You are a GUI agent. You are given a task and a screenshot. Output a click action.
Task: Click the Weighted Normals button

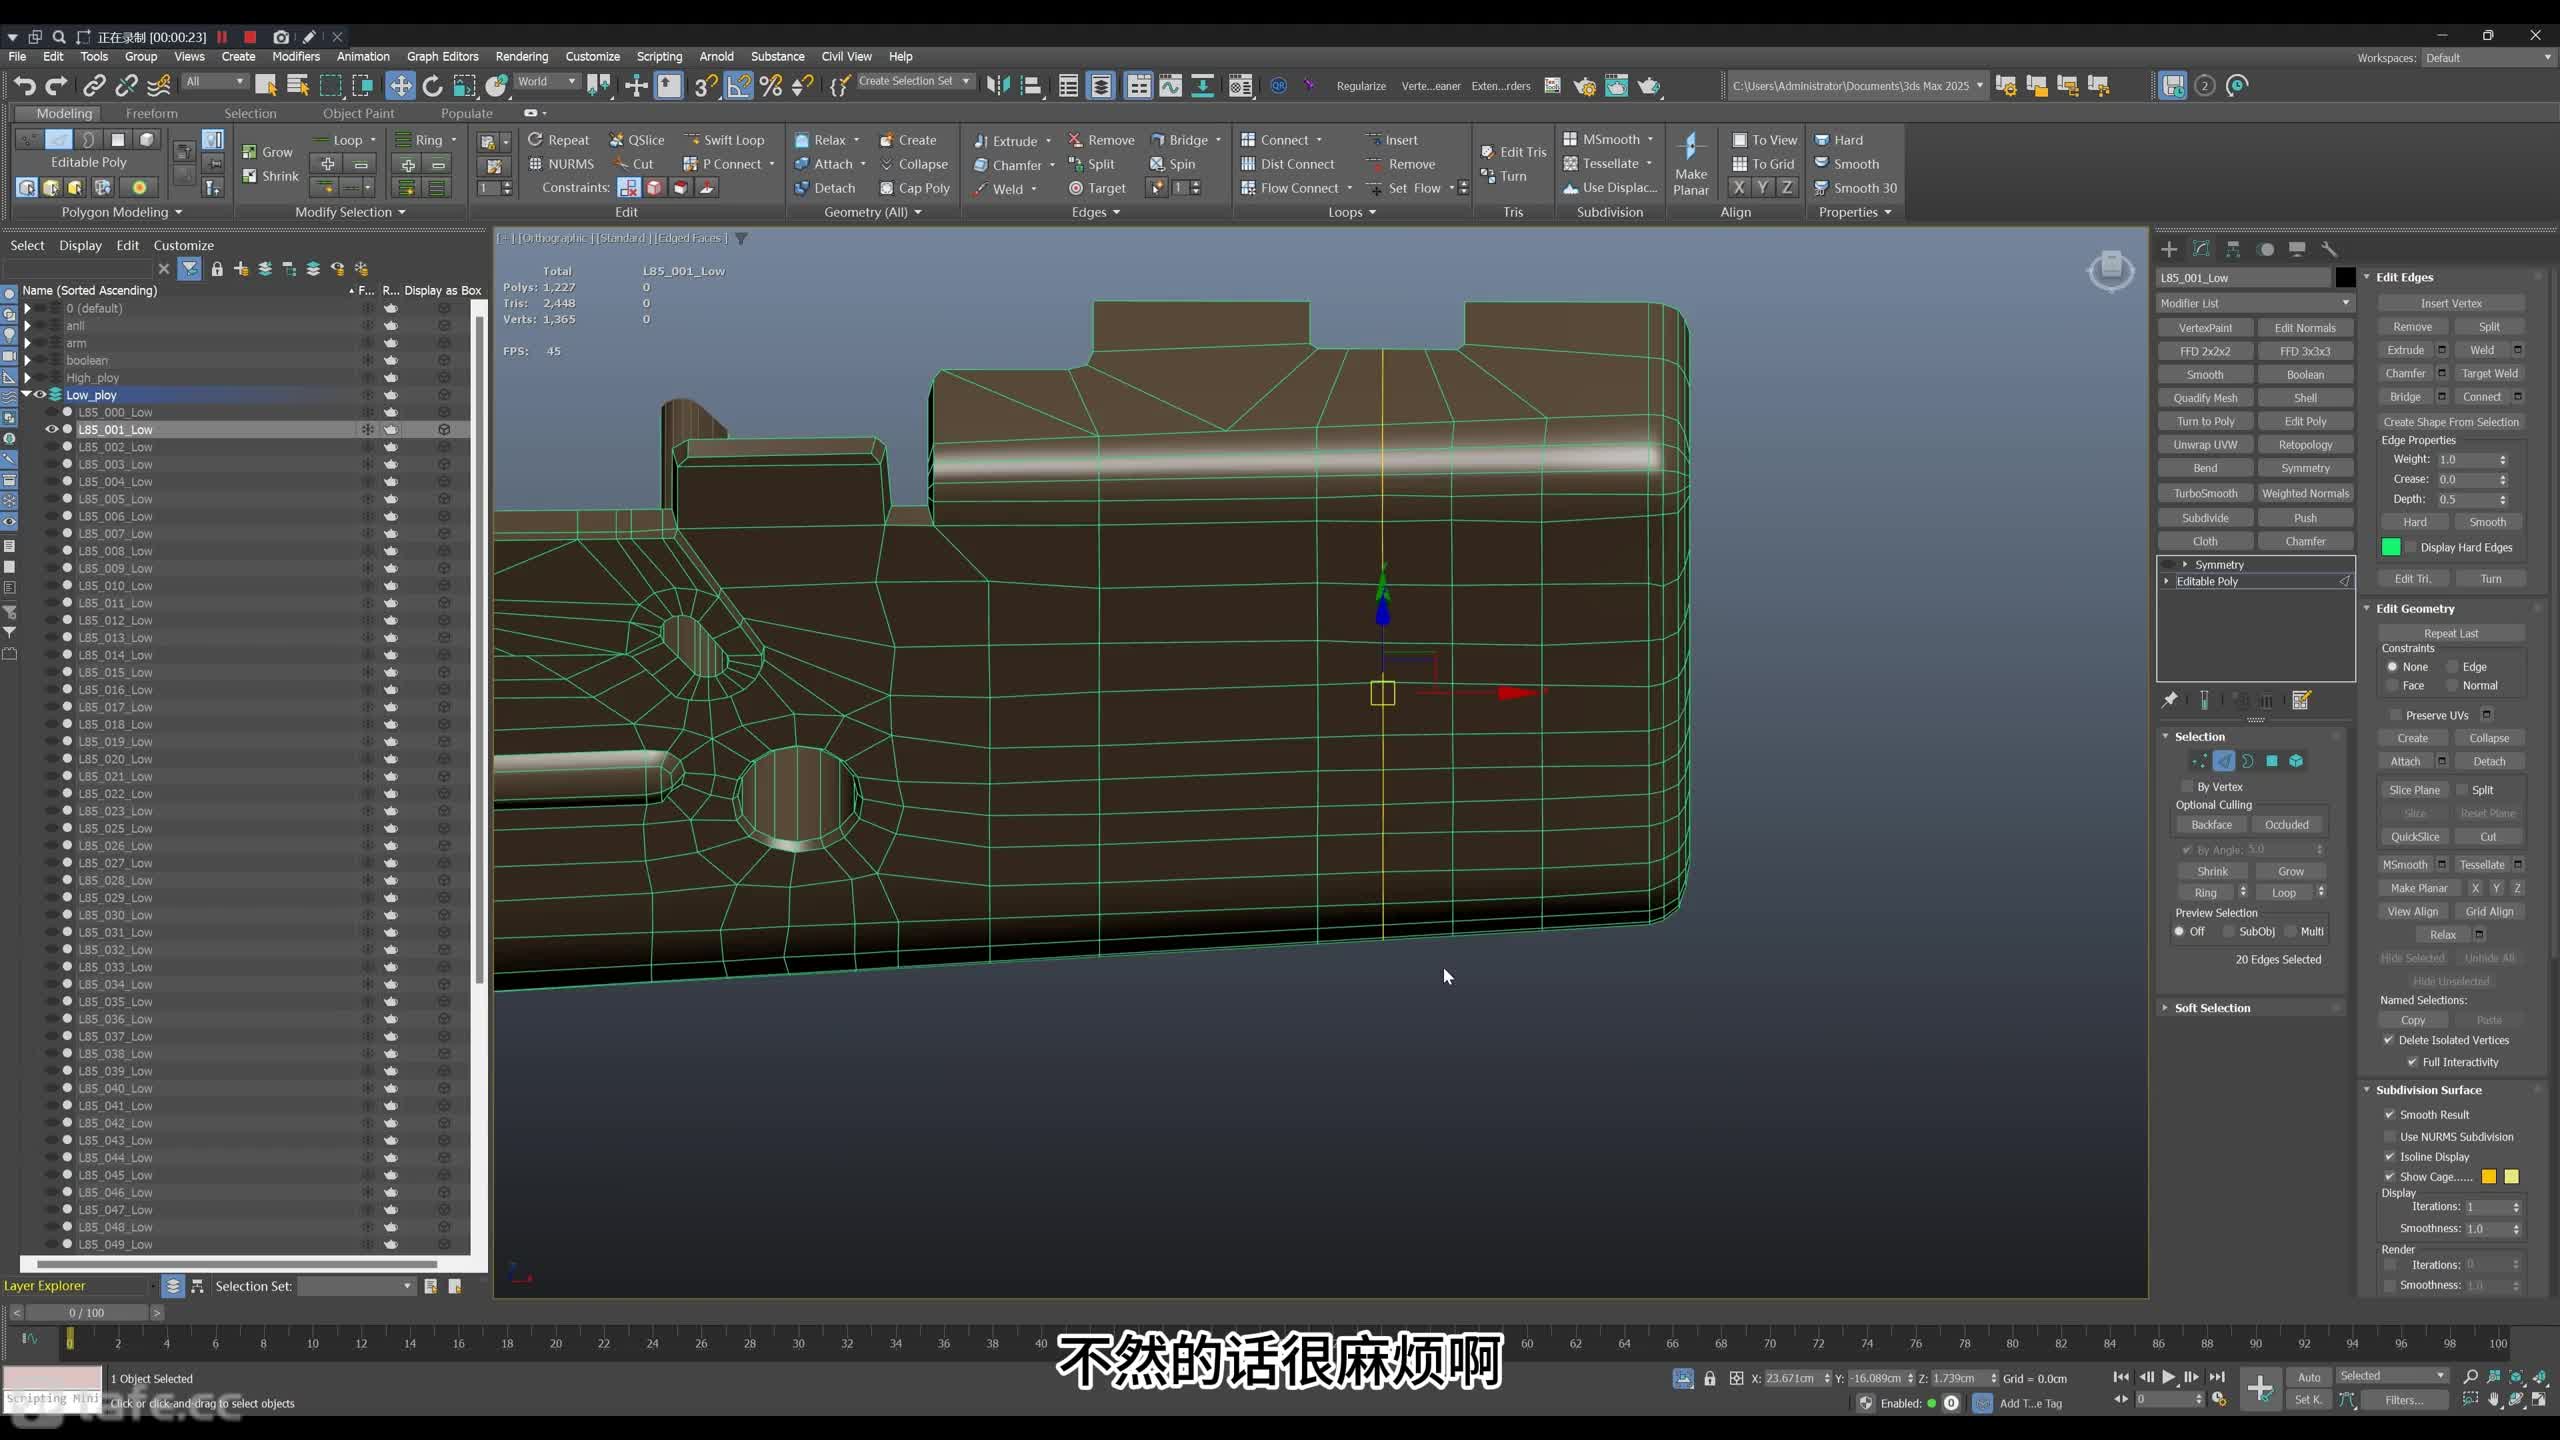pyautogui.click(x=2305, y=494)
